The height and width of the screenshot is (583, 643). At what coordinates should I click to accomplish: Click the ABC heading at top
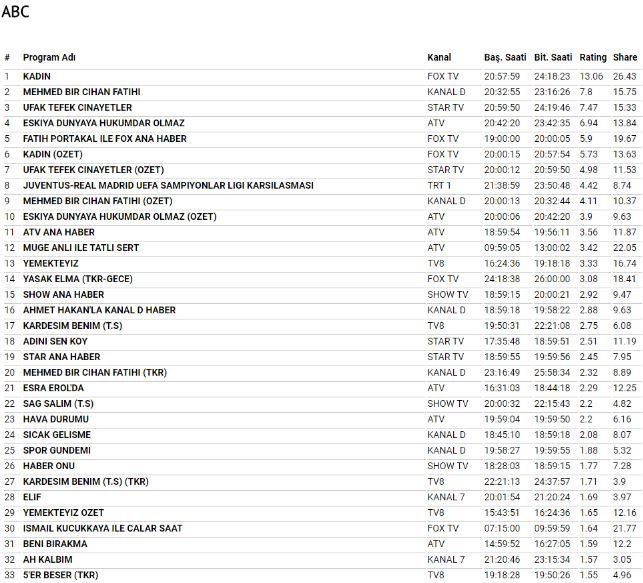(x=16, y=12)
